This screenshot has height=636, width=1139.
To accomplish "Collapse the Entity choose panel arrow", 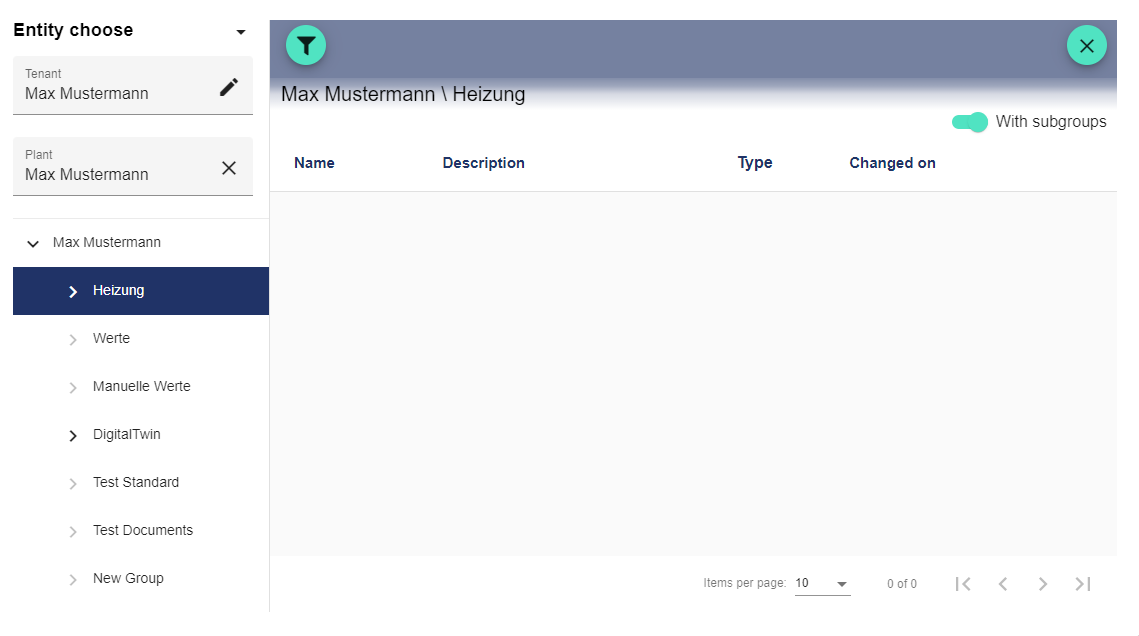I will pyautogui.click(x=240, y=32).
